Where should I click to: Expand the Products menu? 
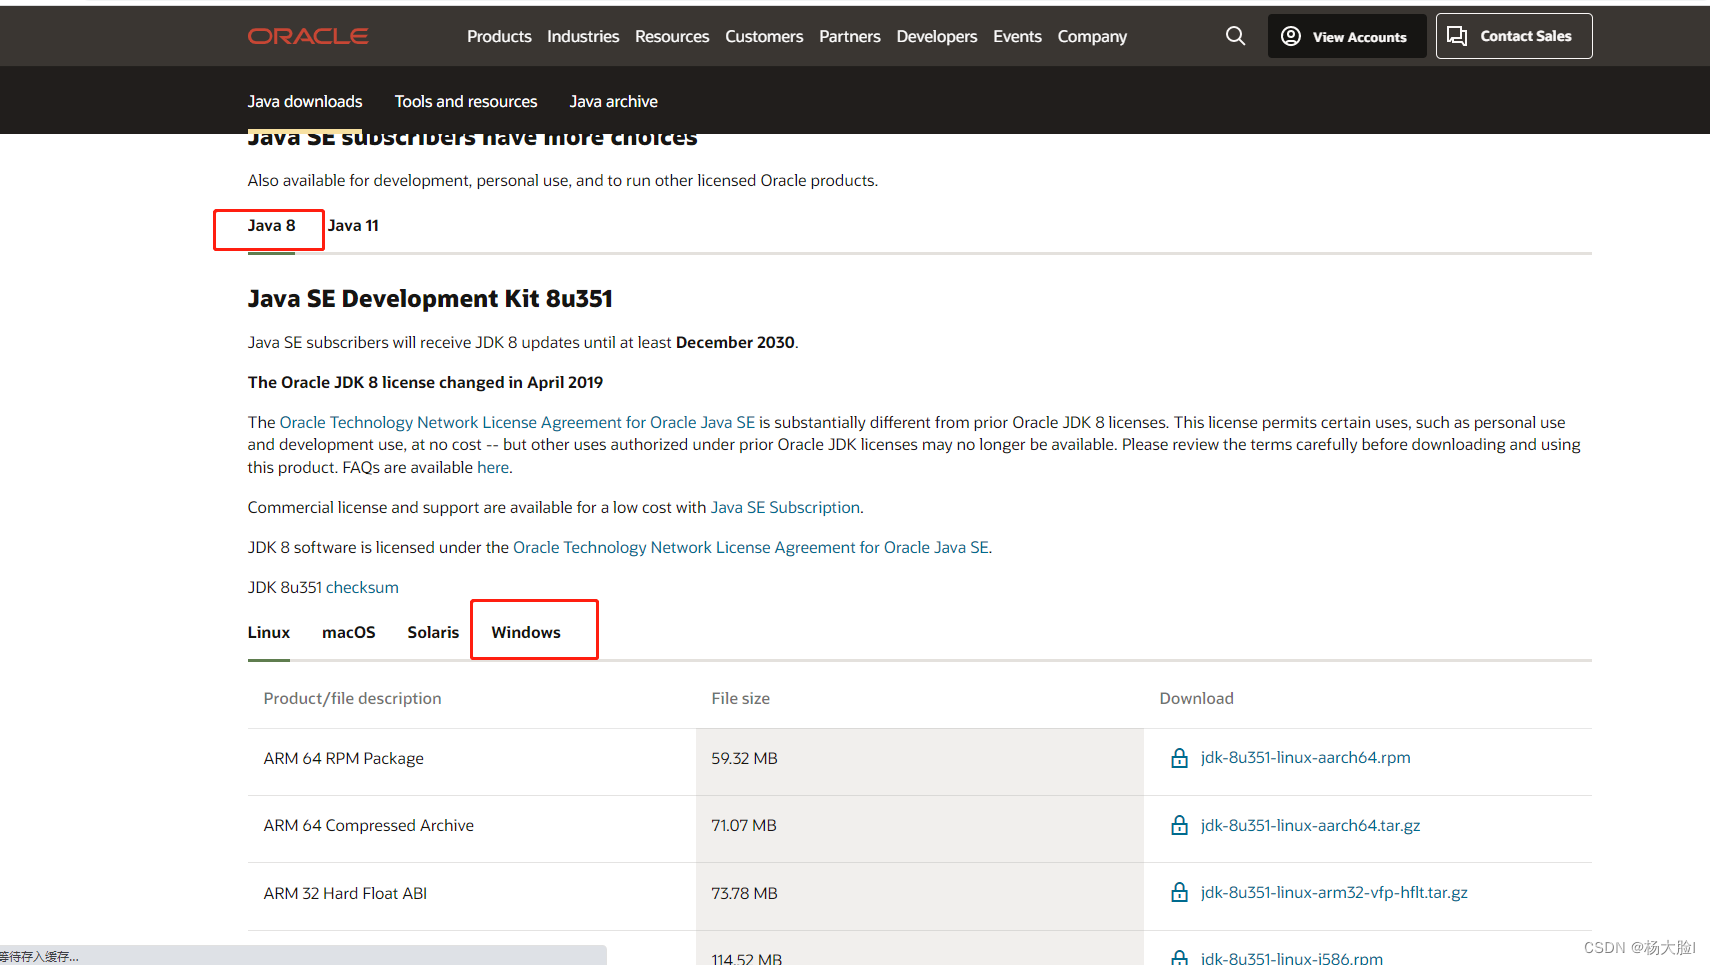[x=499, y=36]
